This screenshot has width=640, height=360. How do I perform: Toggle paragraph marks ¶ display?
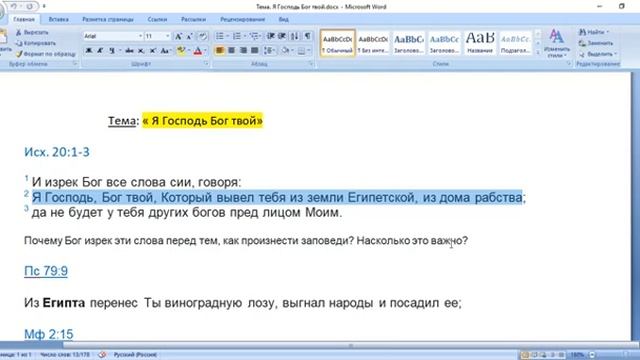point(308,36)
